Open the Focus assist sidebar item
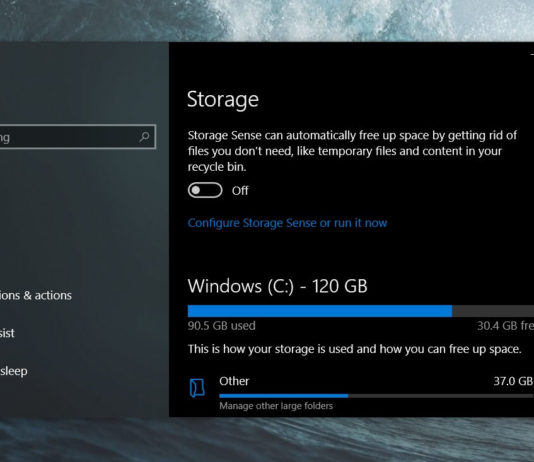The height and width of the screenshot is (462, 534). (7, 333)
